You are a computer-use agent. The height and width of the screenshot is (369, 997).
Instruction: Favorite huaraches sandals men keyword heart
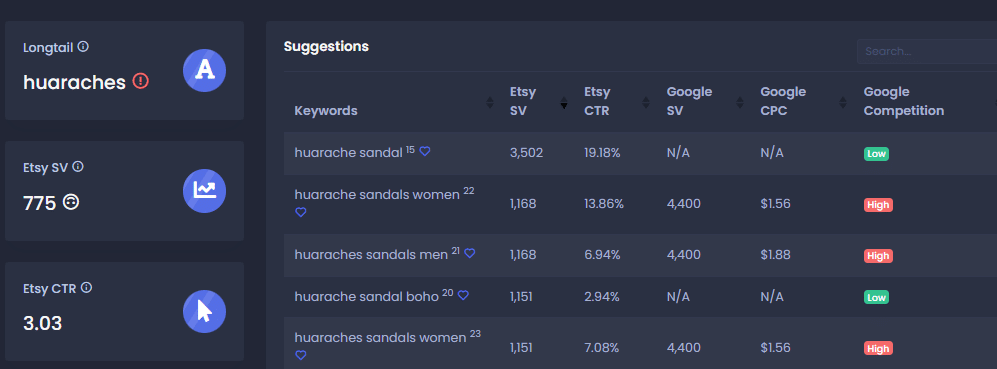[470, 253]
